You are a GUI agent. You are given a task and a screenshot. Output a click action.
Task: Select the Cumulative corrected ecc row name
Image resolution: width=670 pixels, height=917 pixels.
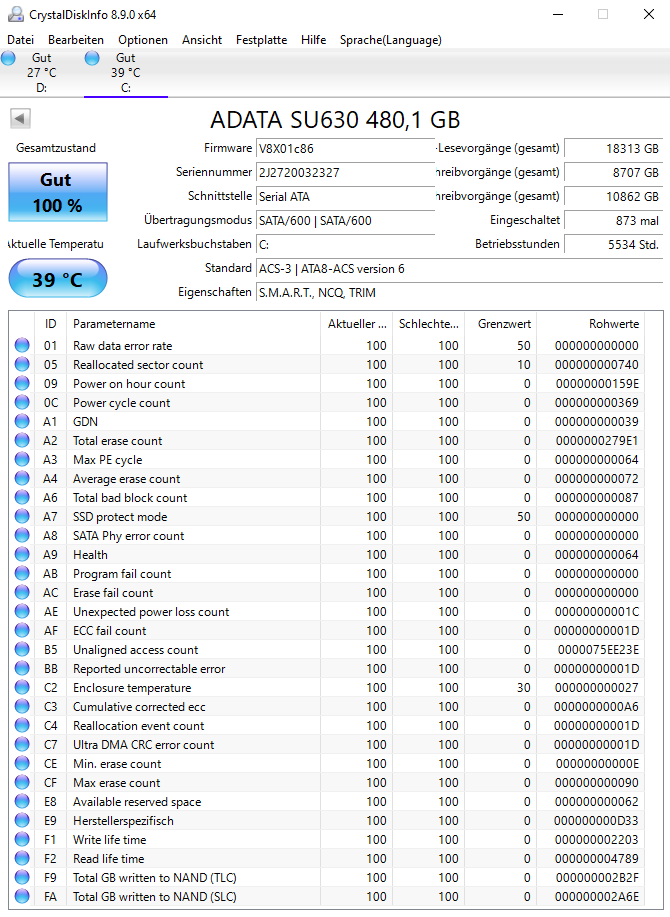tap(139, 706)
